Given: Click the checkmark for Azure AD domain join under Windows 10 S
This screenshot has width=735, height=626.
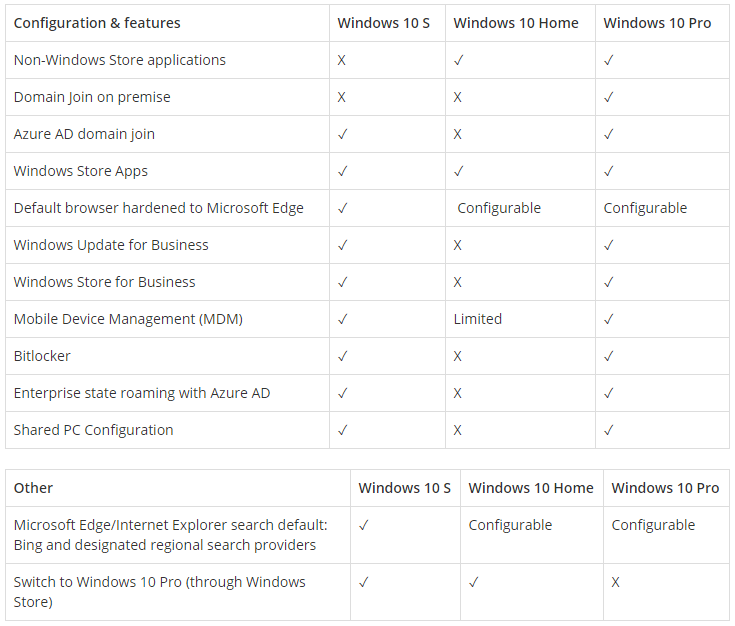Looking at the screenshot, I should [x=343, y=134].
